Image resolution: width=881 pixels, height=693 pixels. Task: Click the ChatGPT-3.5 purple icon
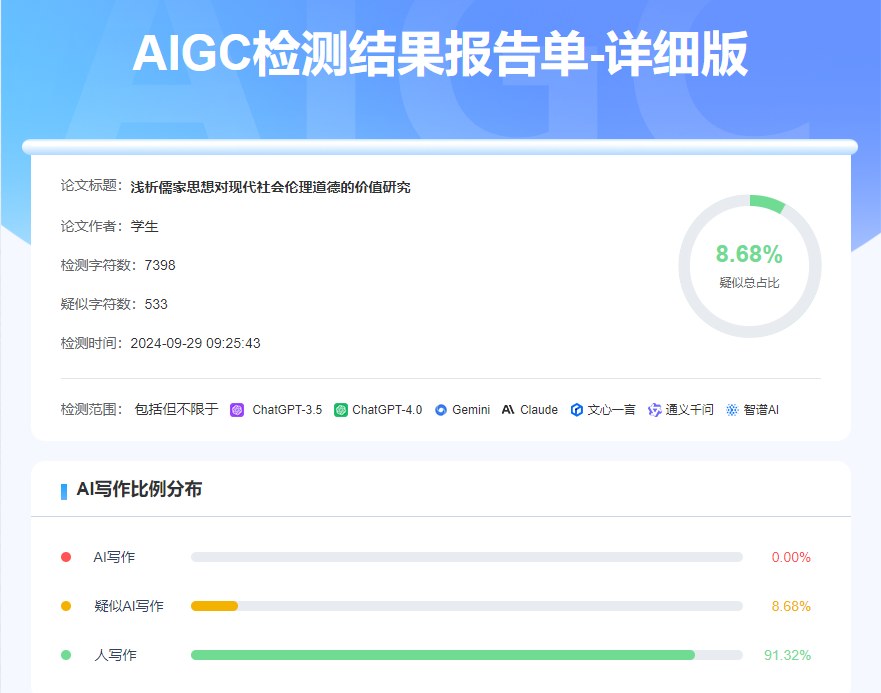(237, 410)
